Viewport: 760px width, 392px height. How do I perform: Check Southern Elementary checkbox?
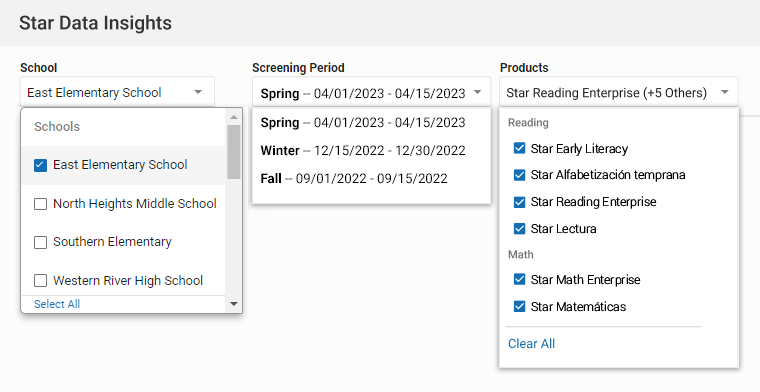(x=40, y=242)
